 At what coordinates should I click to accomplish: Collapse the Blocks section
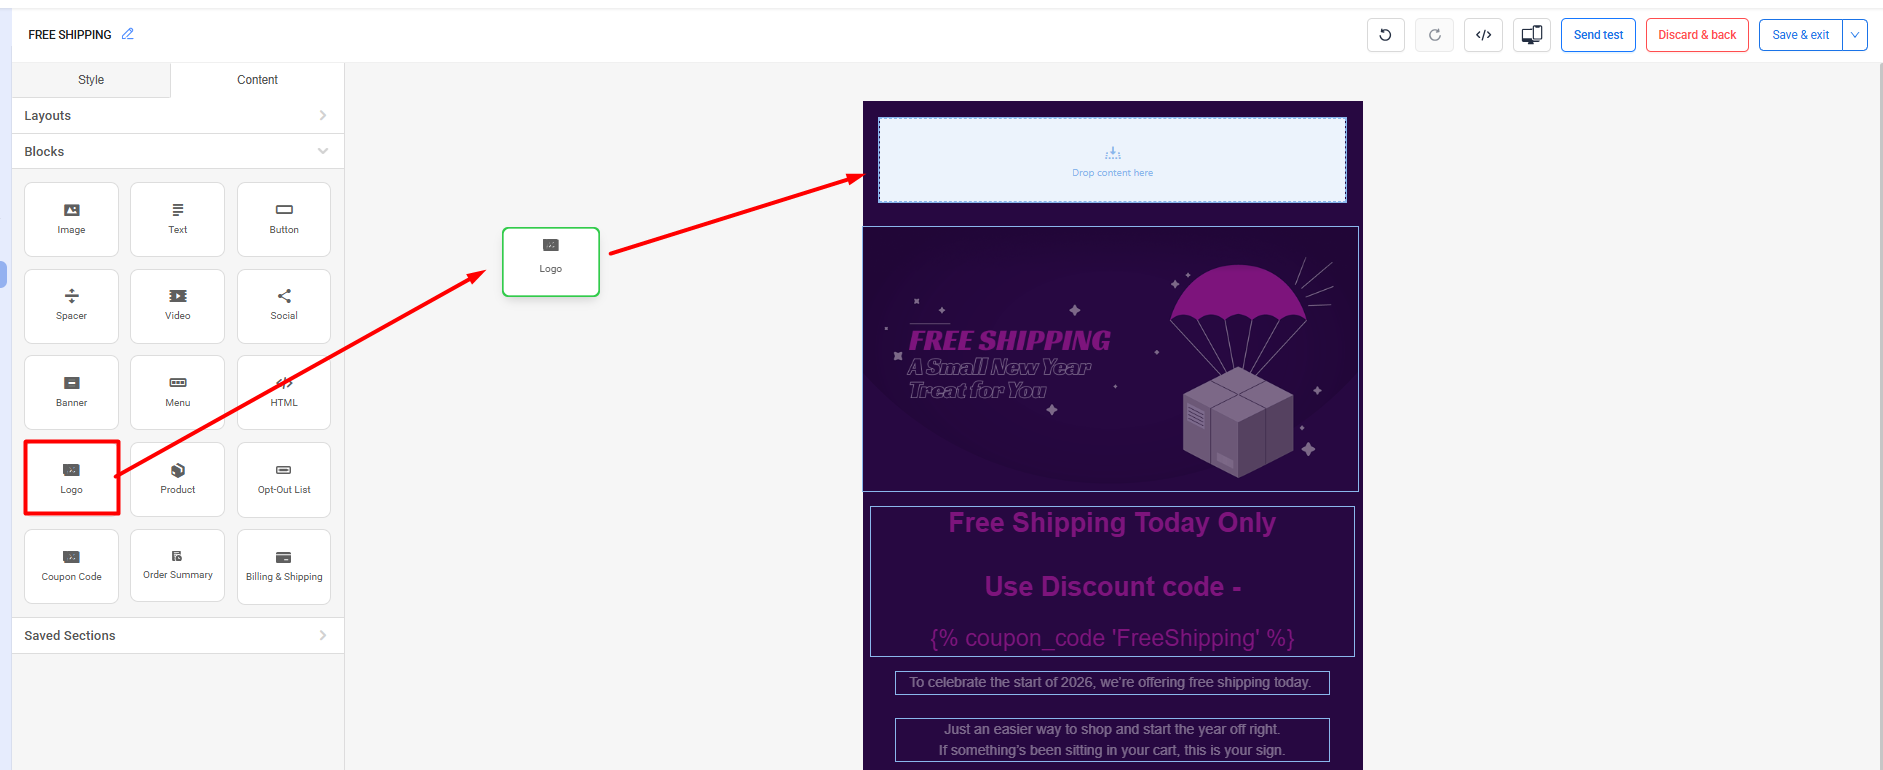click(x=178, y=151)
